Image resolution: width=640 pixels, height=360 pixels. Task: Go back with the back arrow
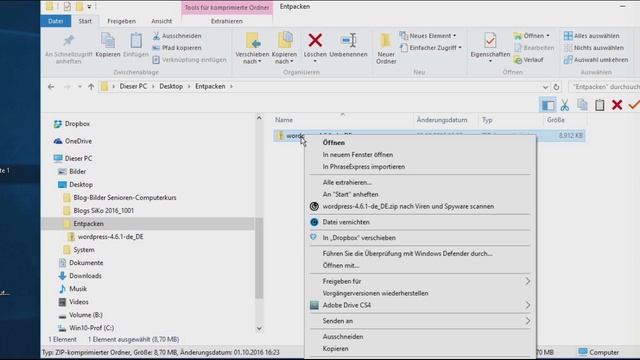[x=51, y=87]
